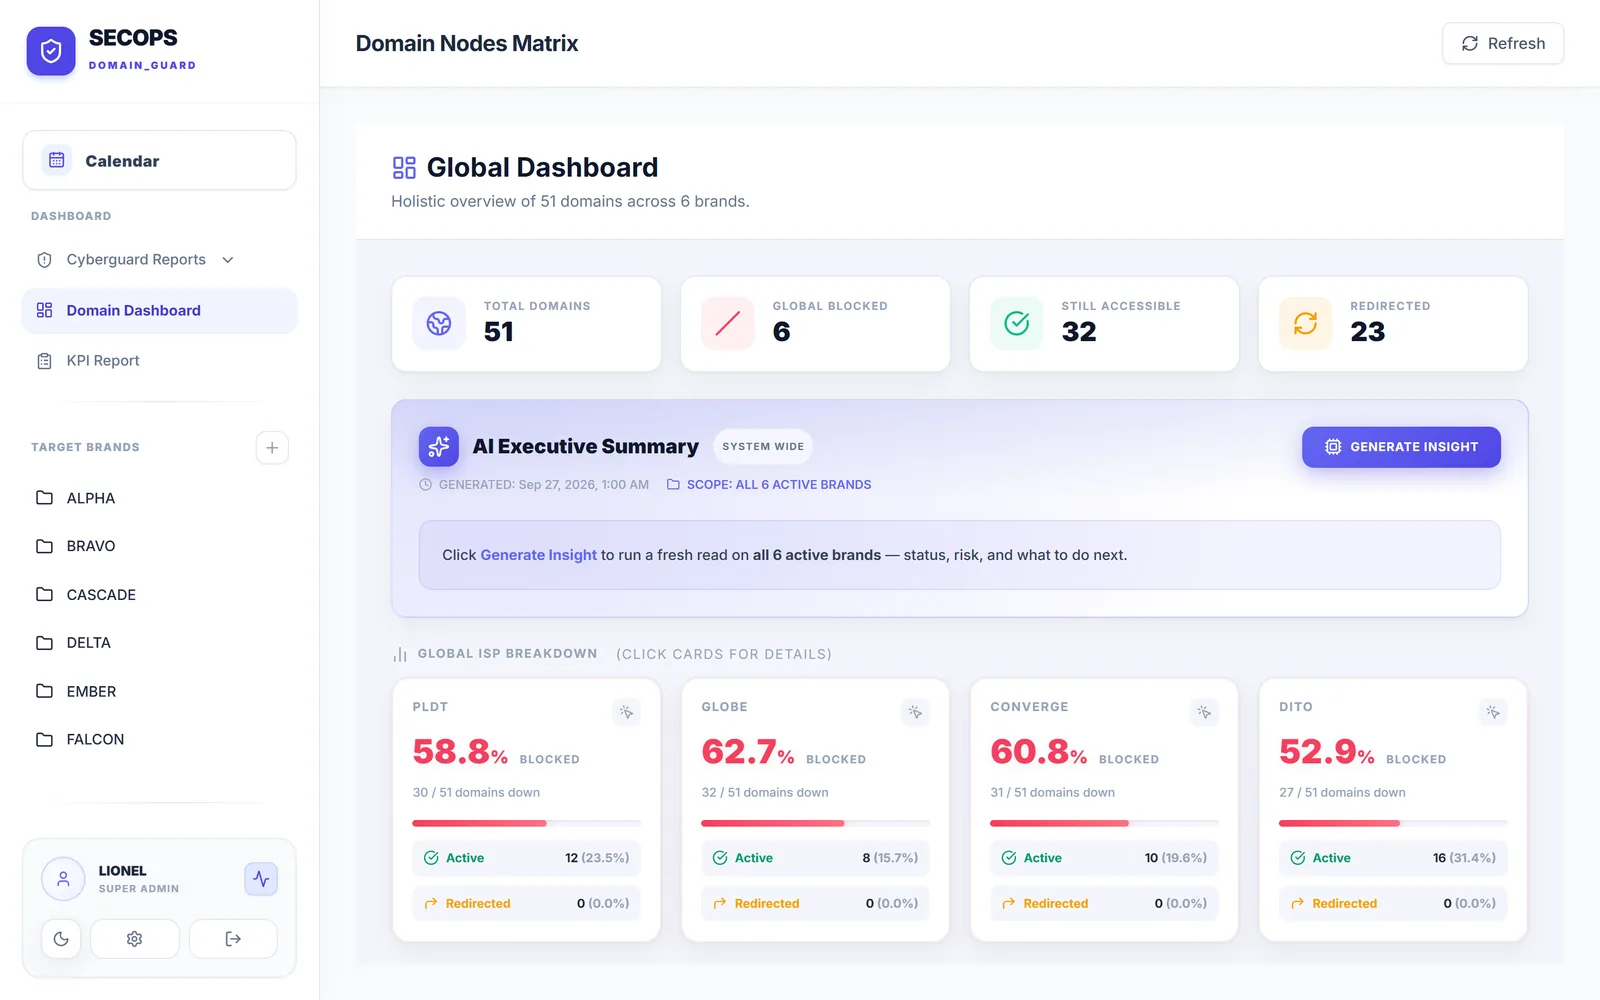Click the Redirected count 23
This screenshot has width=1600, height=1000.
1368,332
